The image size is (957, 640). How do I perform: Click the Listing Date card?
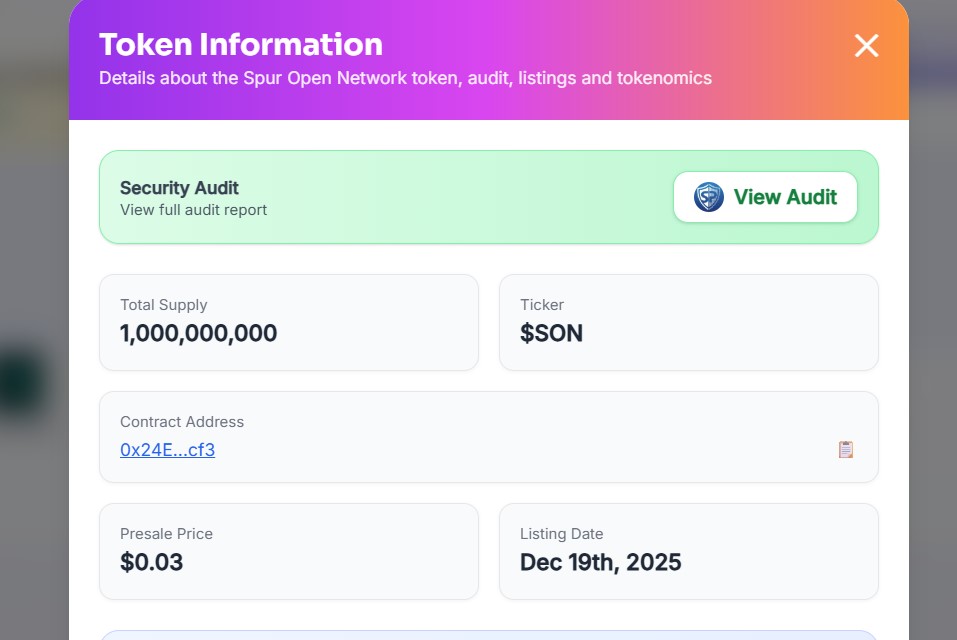pyautogui.click(x=688, y=551)
